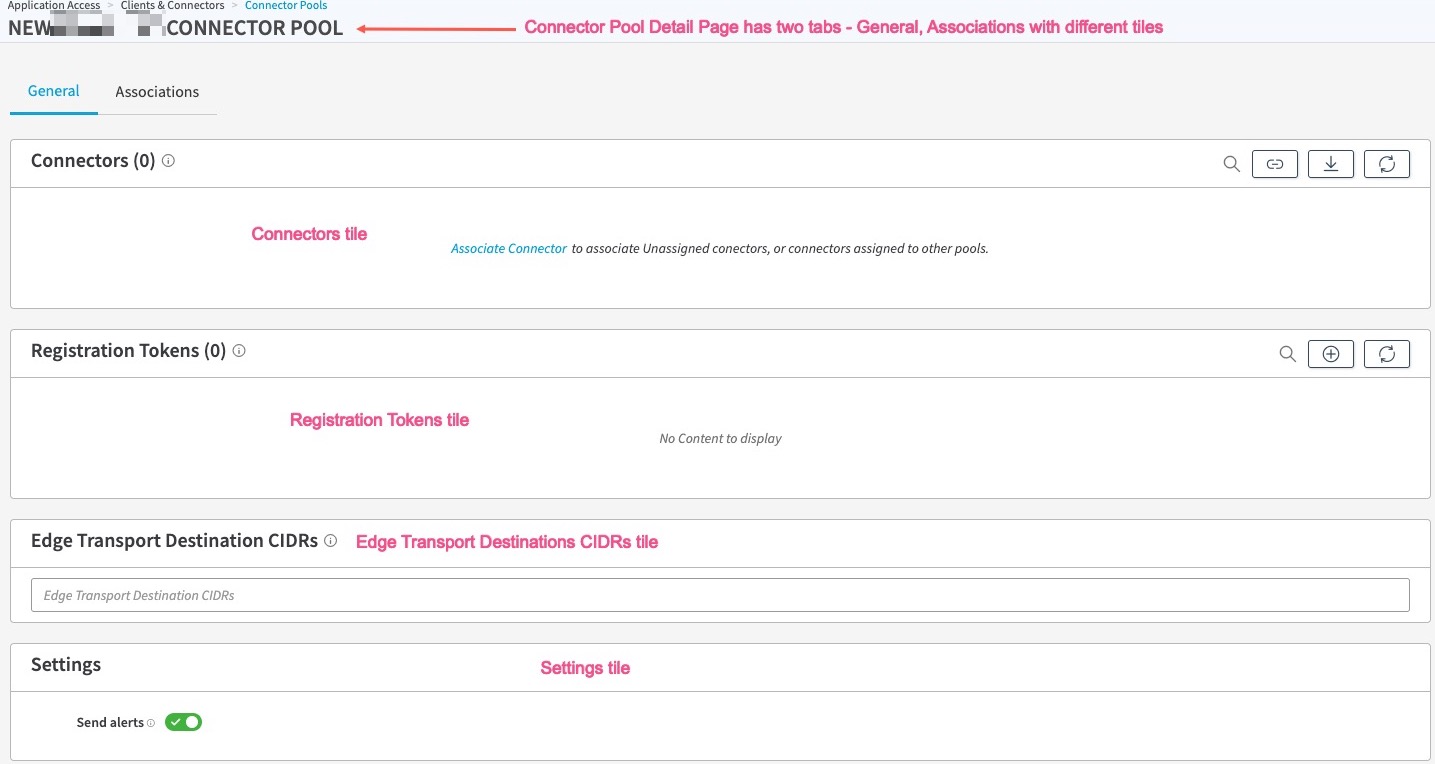
Task: Navigate to Application Access breadcrumb
Action: coord(54,6)
